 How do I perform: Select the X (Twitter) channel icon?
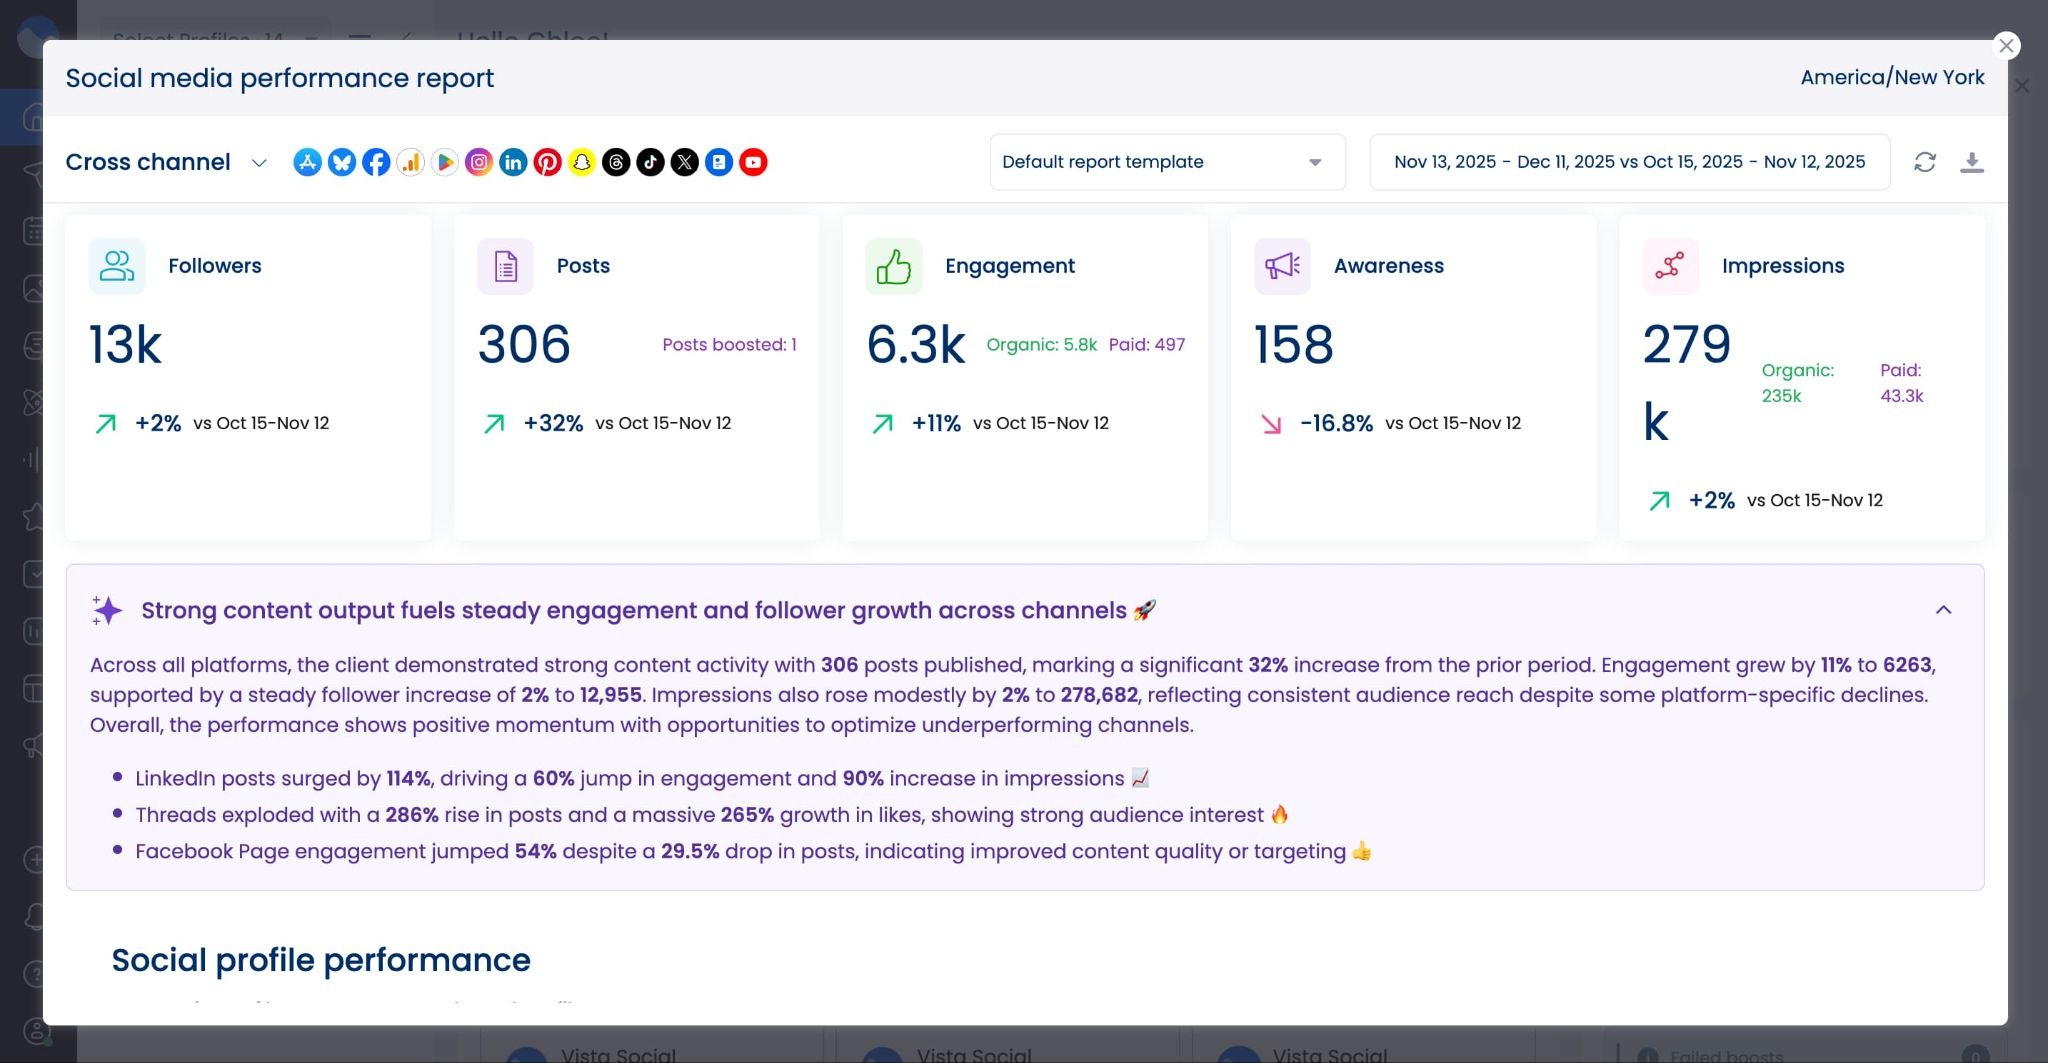click(x=684, y=162)
